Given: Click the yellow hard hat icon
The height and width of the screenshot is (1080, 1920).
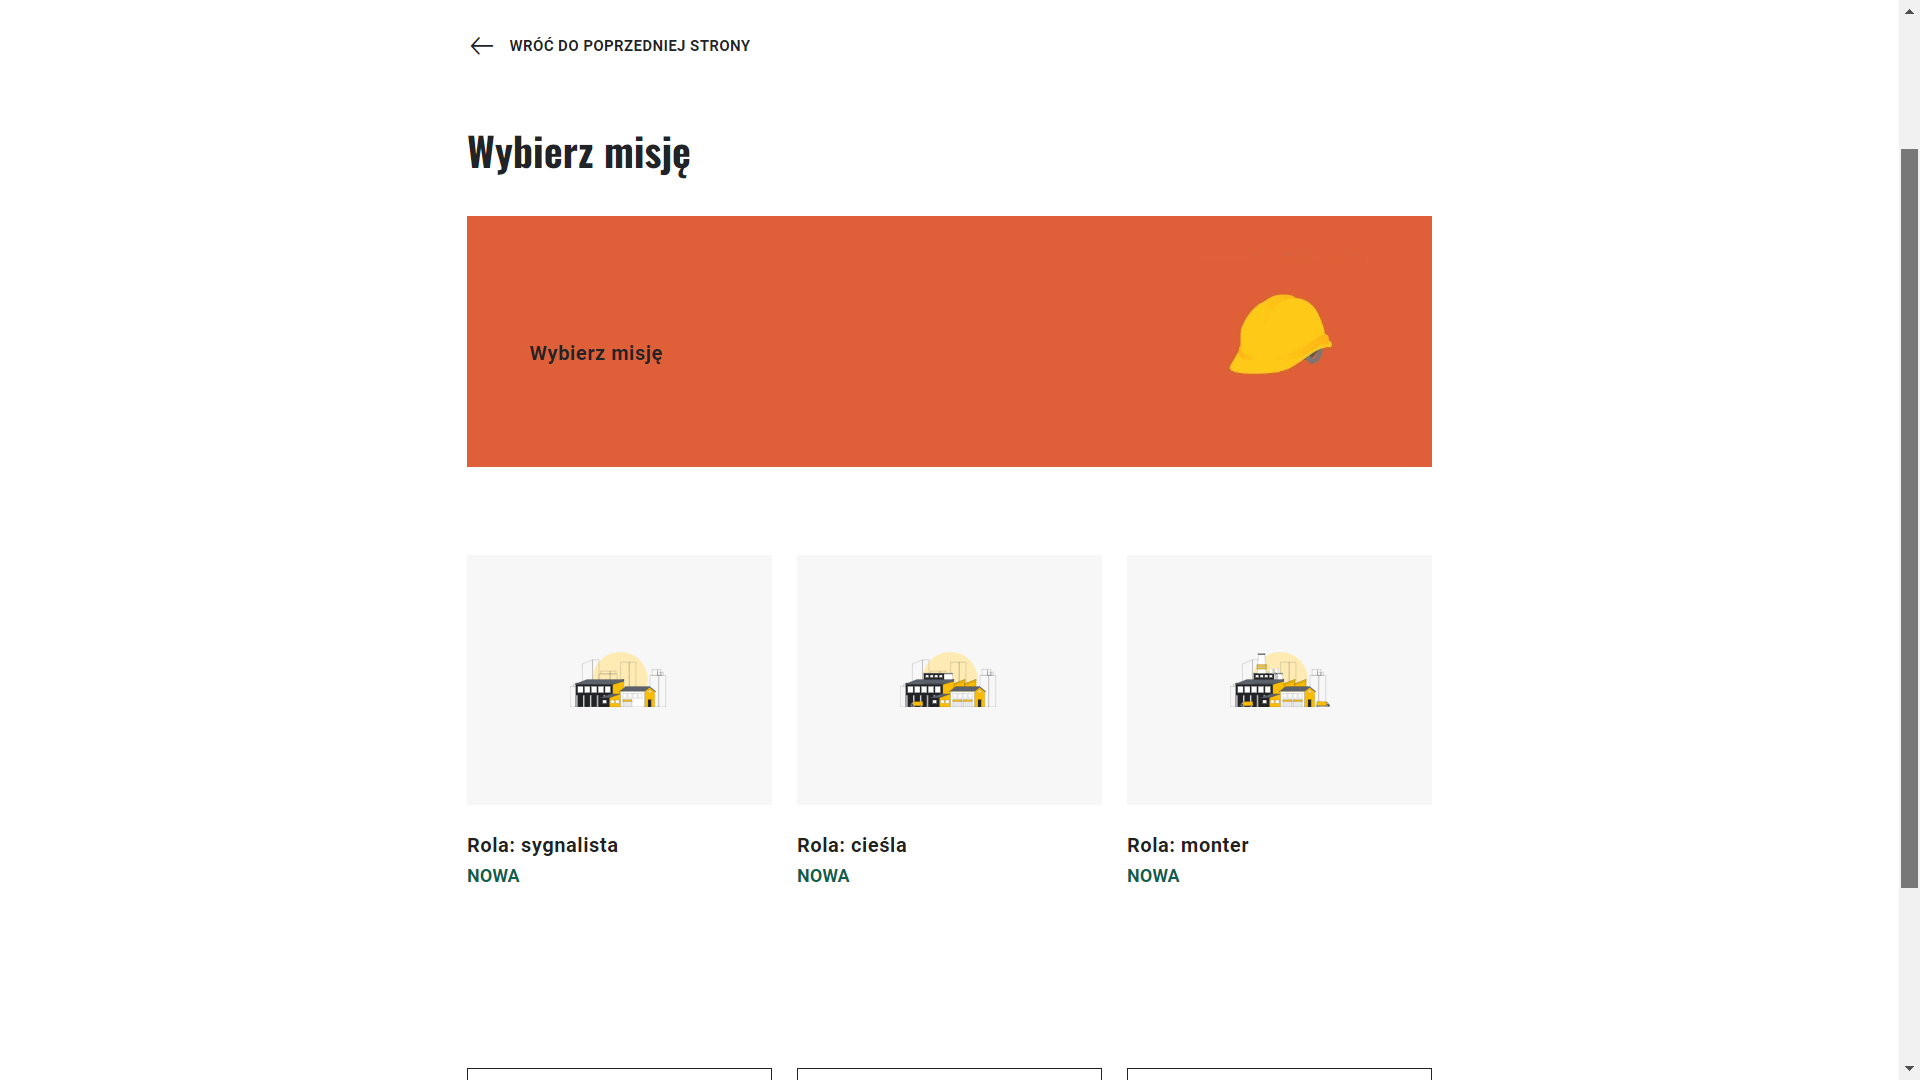Looking at the screenshot, I should click(x=1280, y=334).
